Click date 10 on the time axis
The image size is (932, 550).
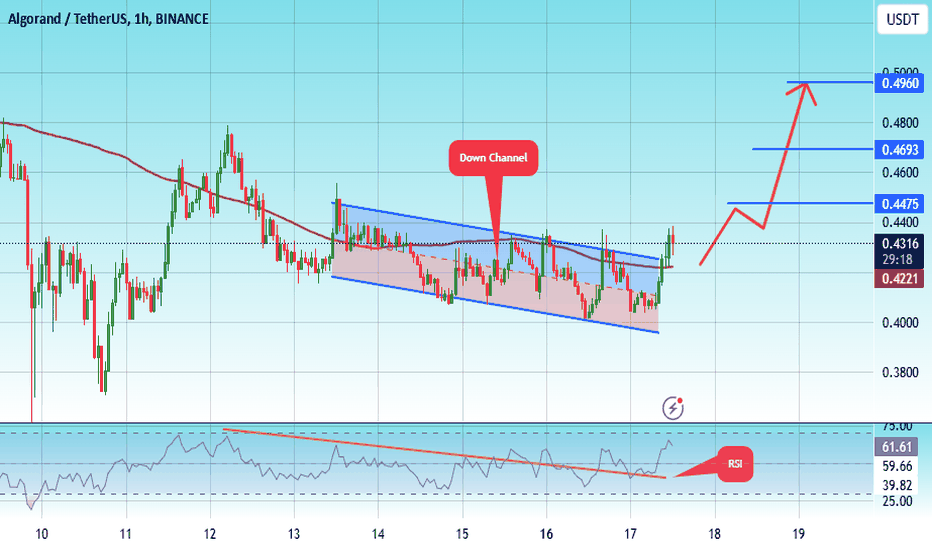pyautogui.click(x=42, y=534)
